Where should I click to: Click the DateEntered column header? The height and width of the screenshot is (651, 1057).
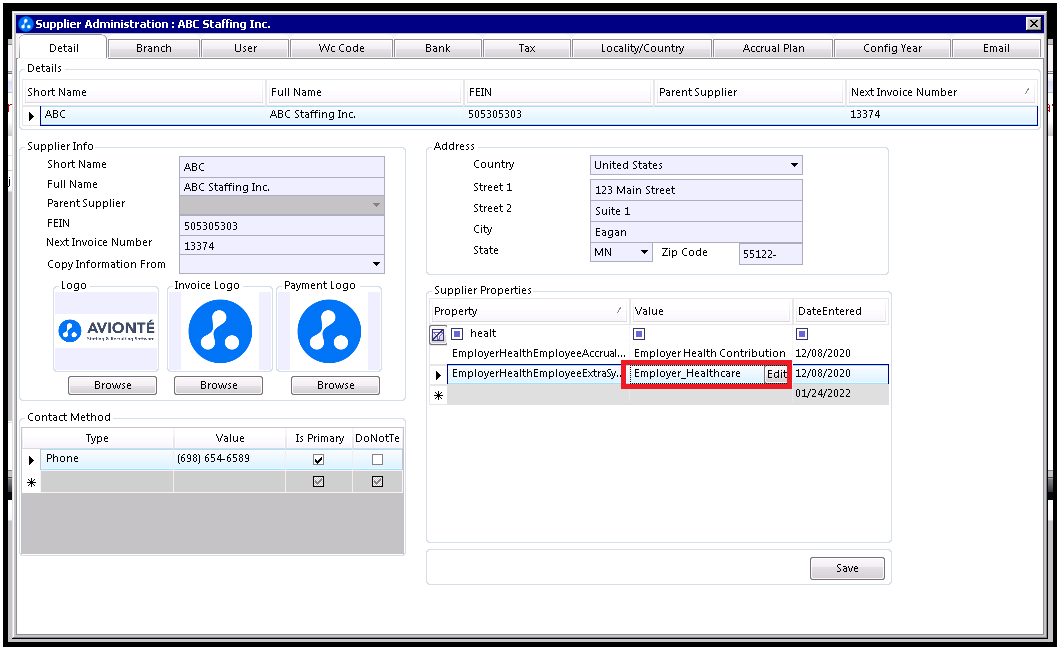pos(840,311)
